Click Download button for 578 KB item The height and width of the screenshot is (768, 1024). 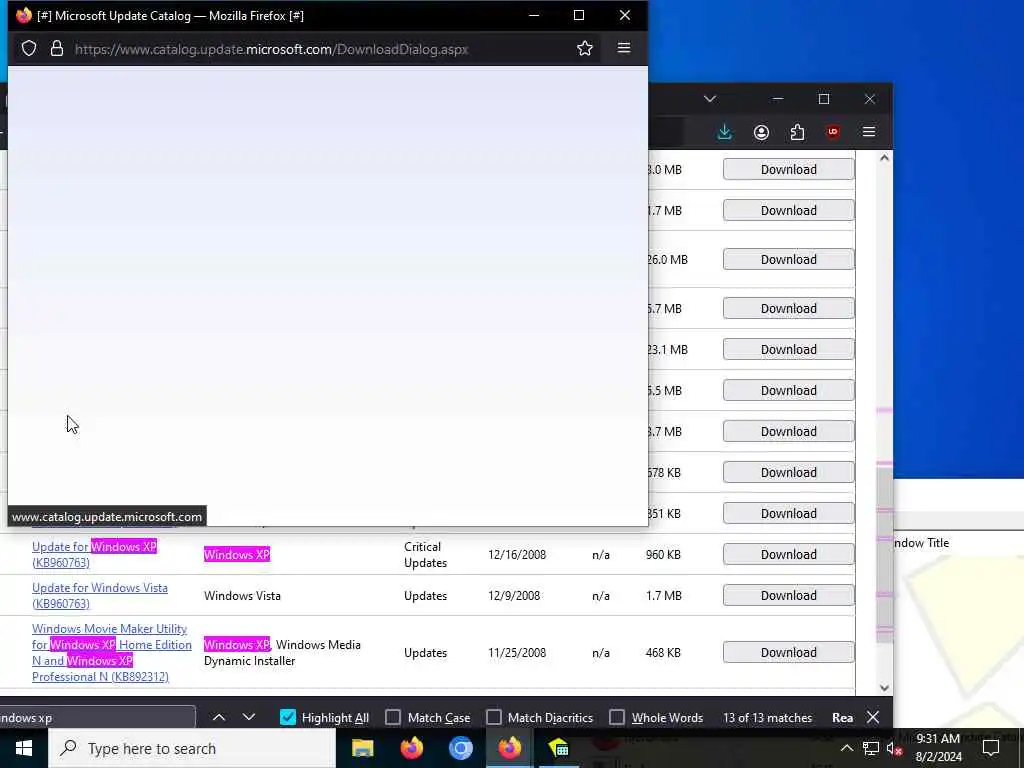788,472
